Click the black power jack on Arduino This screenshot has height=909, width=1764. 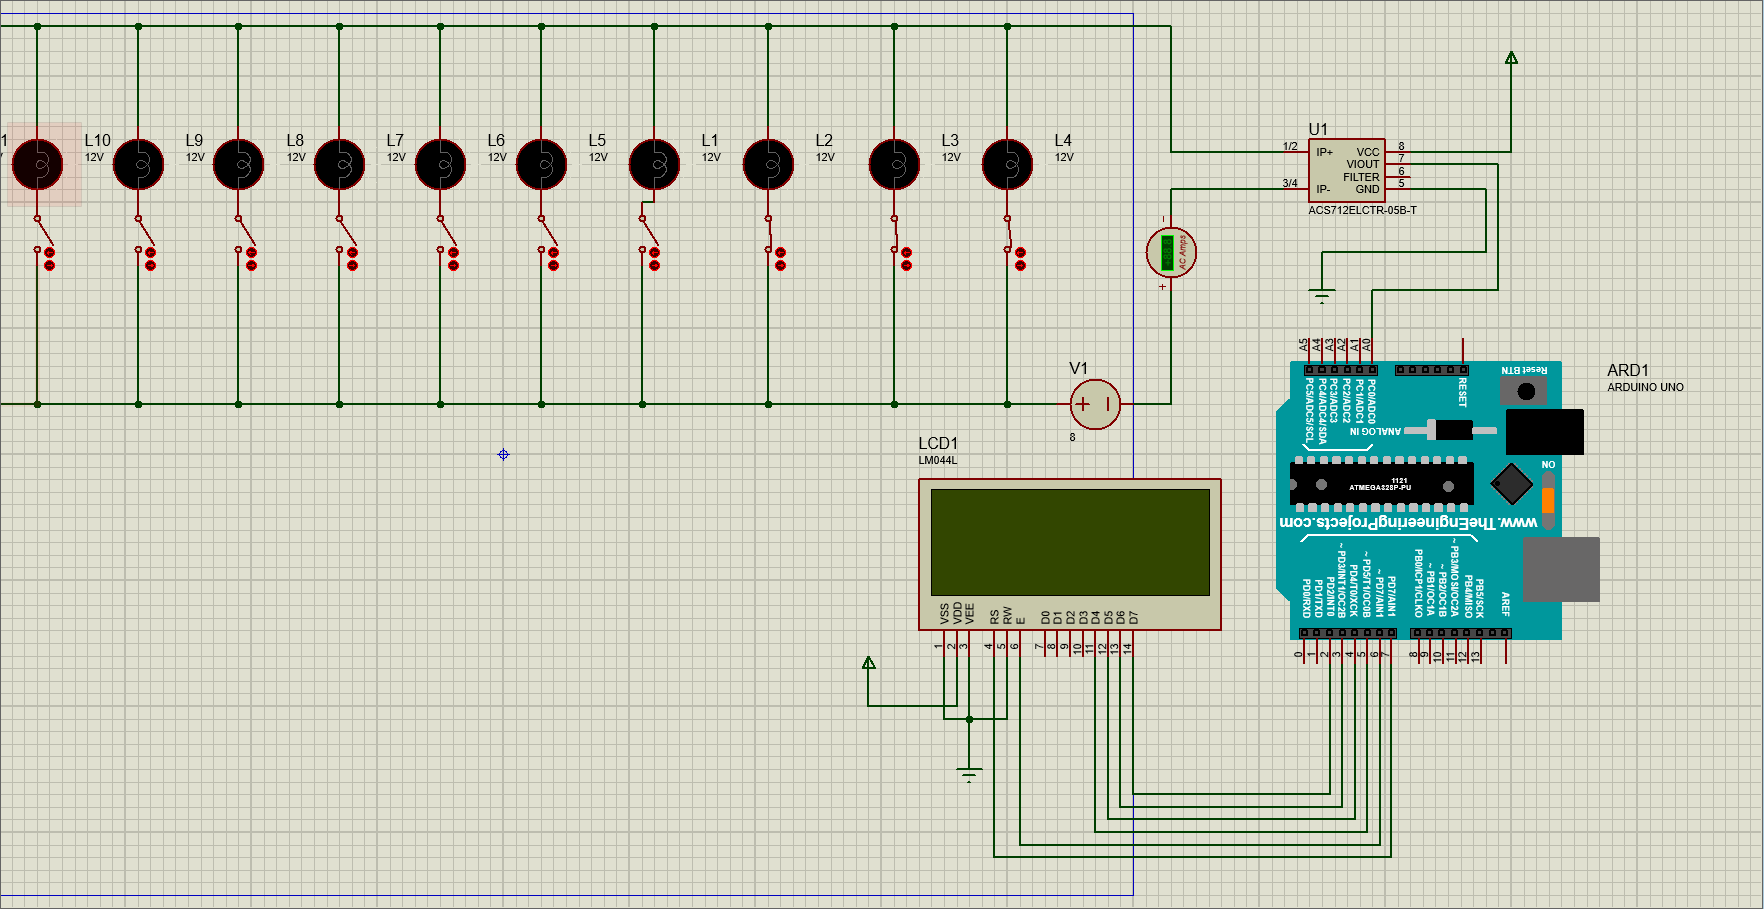1544,432
